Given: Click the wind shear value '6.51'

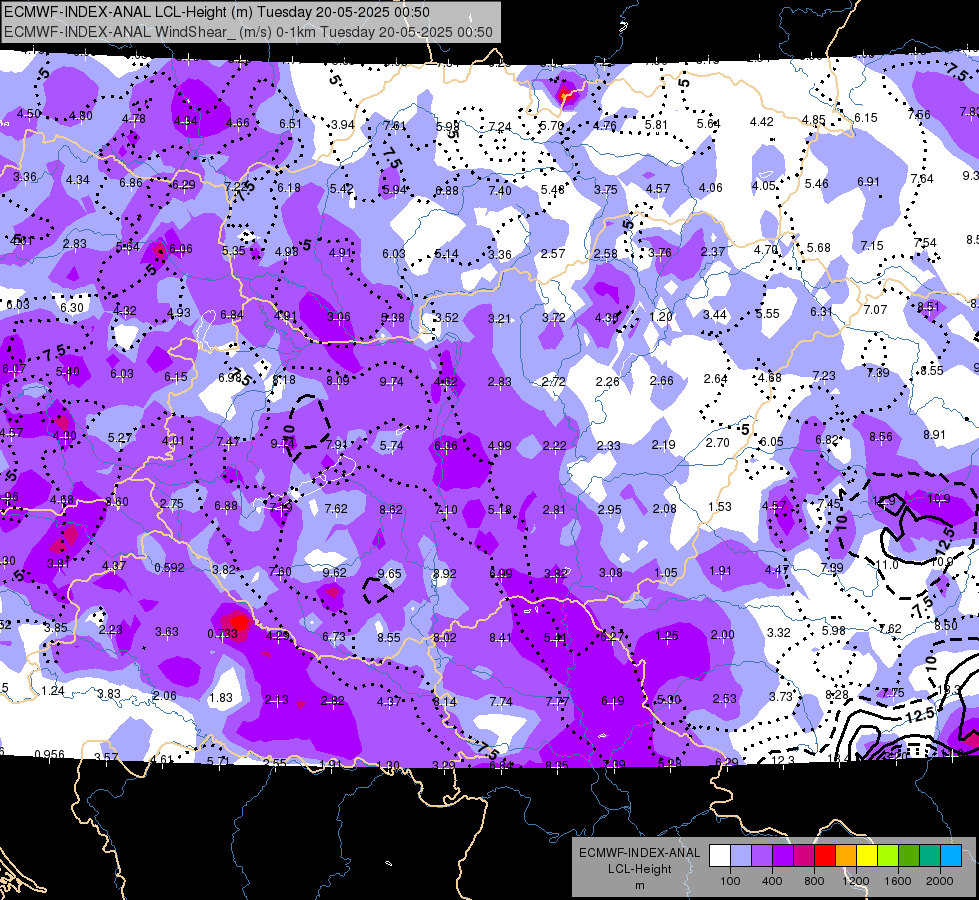Looking at the screenshot, I should 290,124.
